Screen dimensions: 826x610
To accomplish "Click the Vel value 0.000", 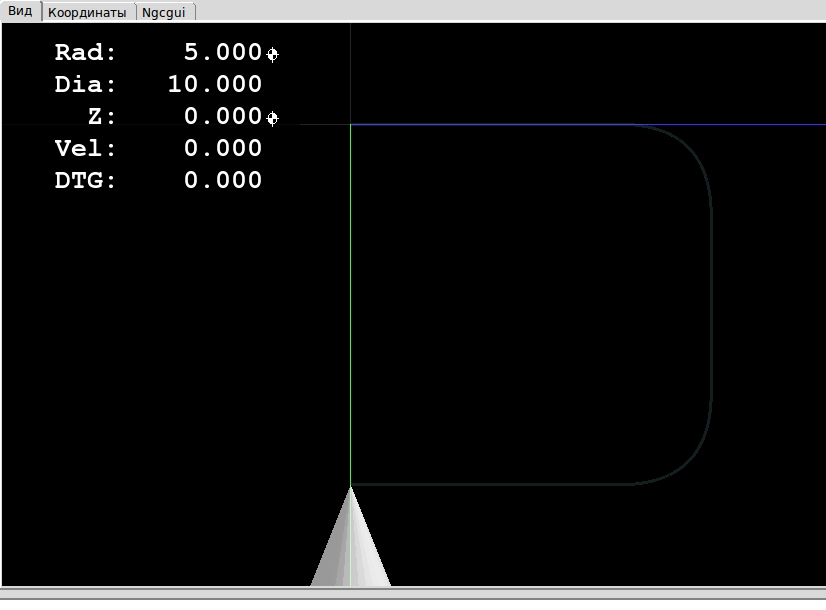I will click(x=223, y=149).
